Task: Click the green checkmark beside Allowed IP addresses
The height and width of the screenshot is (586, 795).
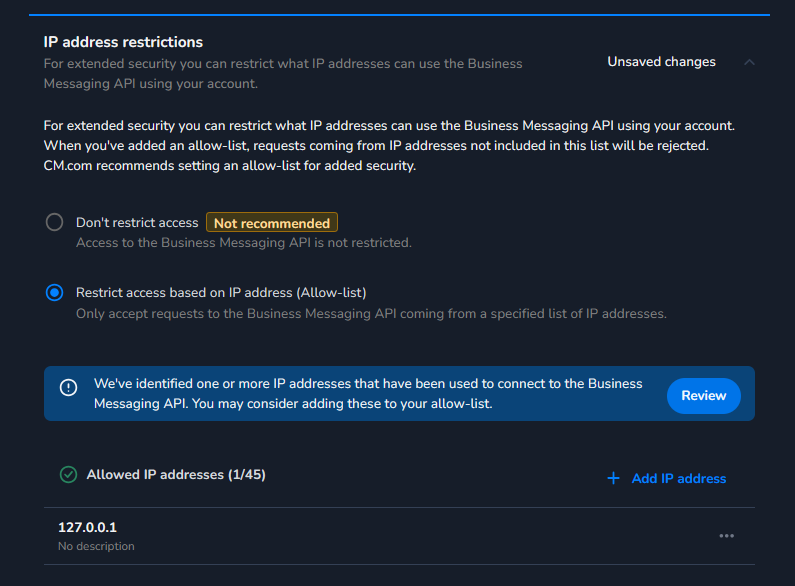Action: point(68,475)
